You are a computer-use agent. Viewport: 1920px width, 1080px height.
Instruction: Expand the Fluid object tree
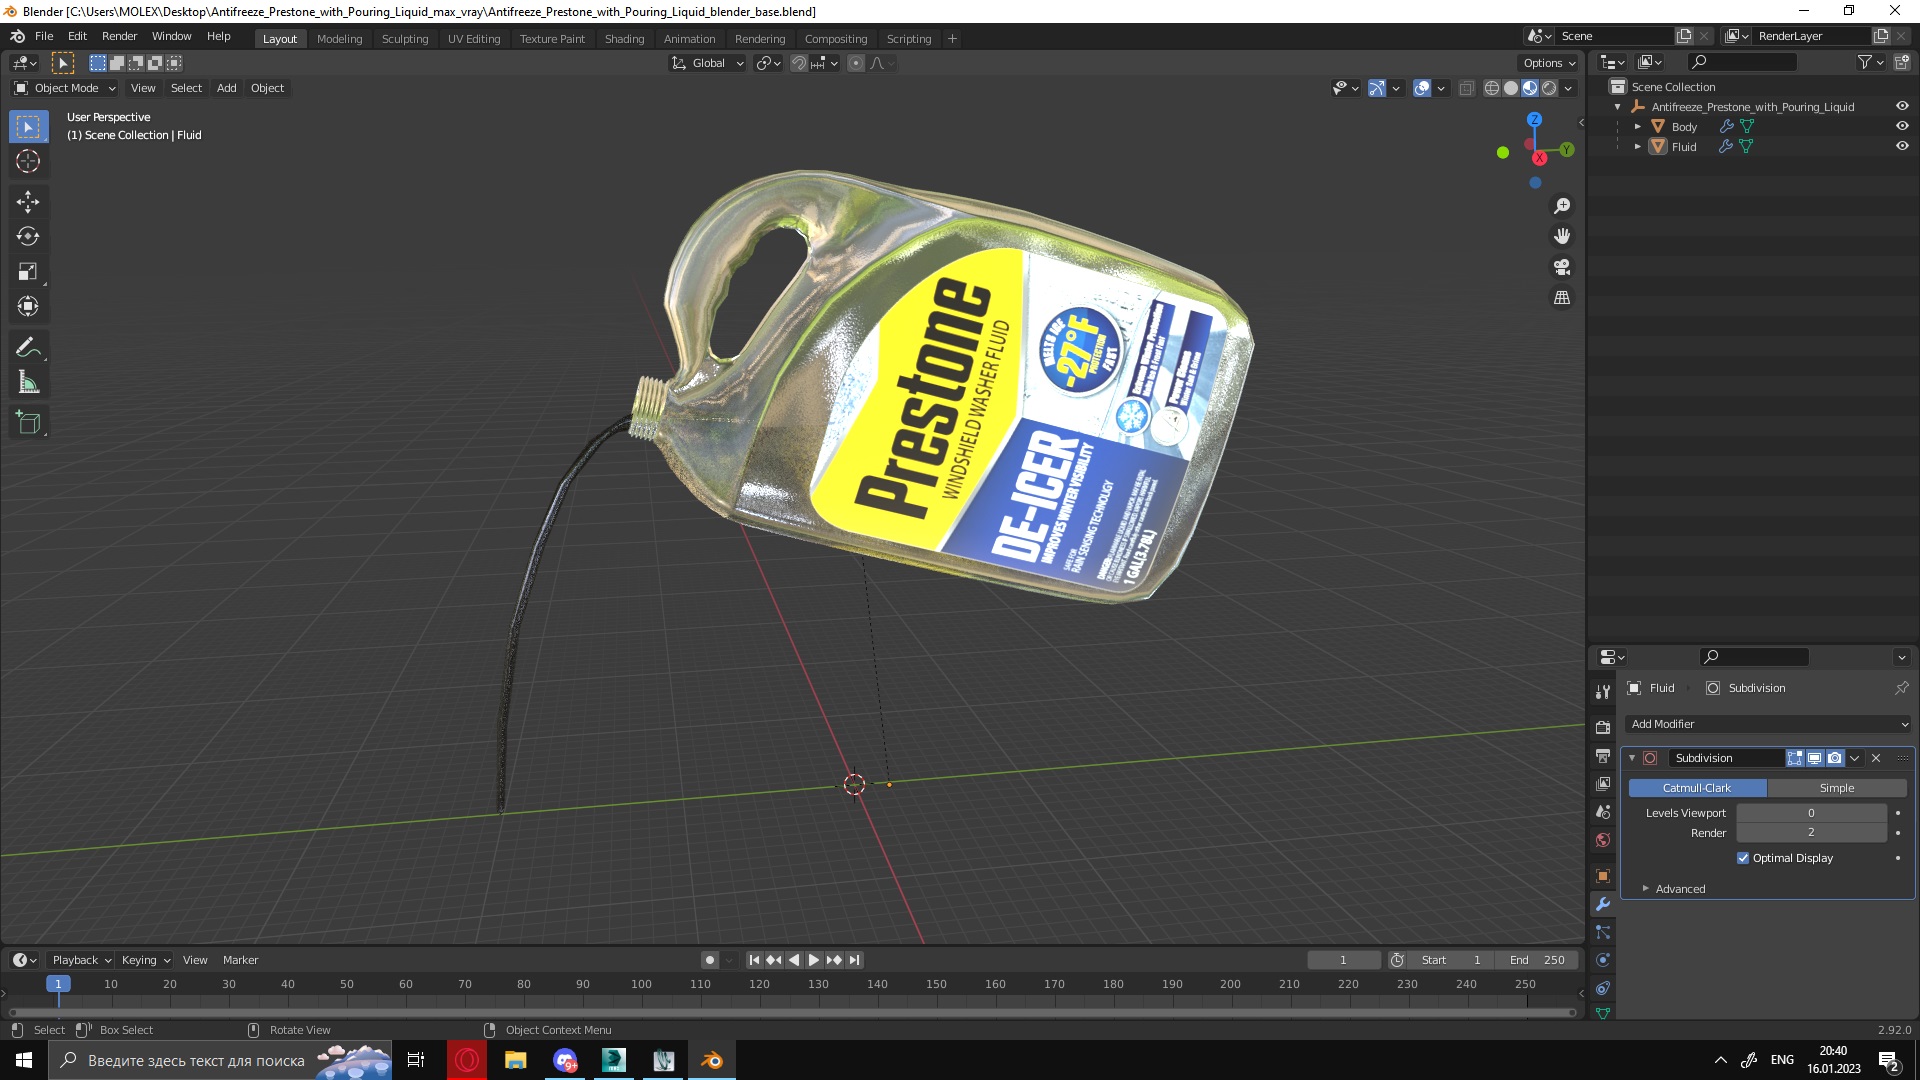tap(1638, 147)
